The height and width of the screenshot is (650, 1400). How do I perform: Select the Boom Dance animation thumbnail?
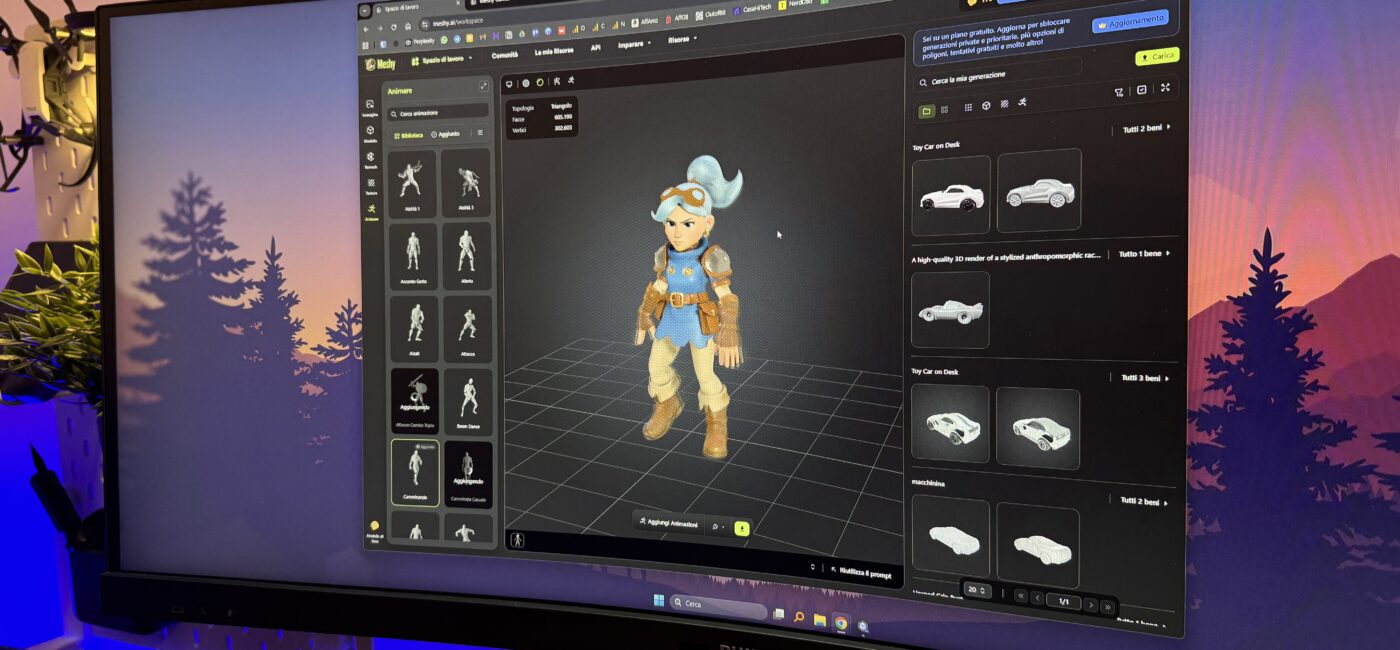pyautogui.click(x=468, y=402)
